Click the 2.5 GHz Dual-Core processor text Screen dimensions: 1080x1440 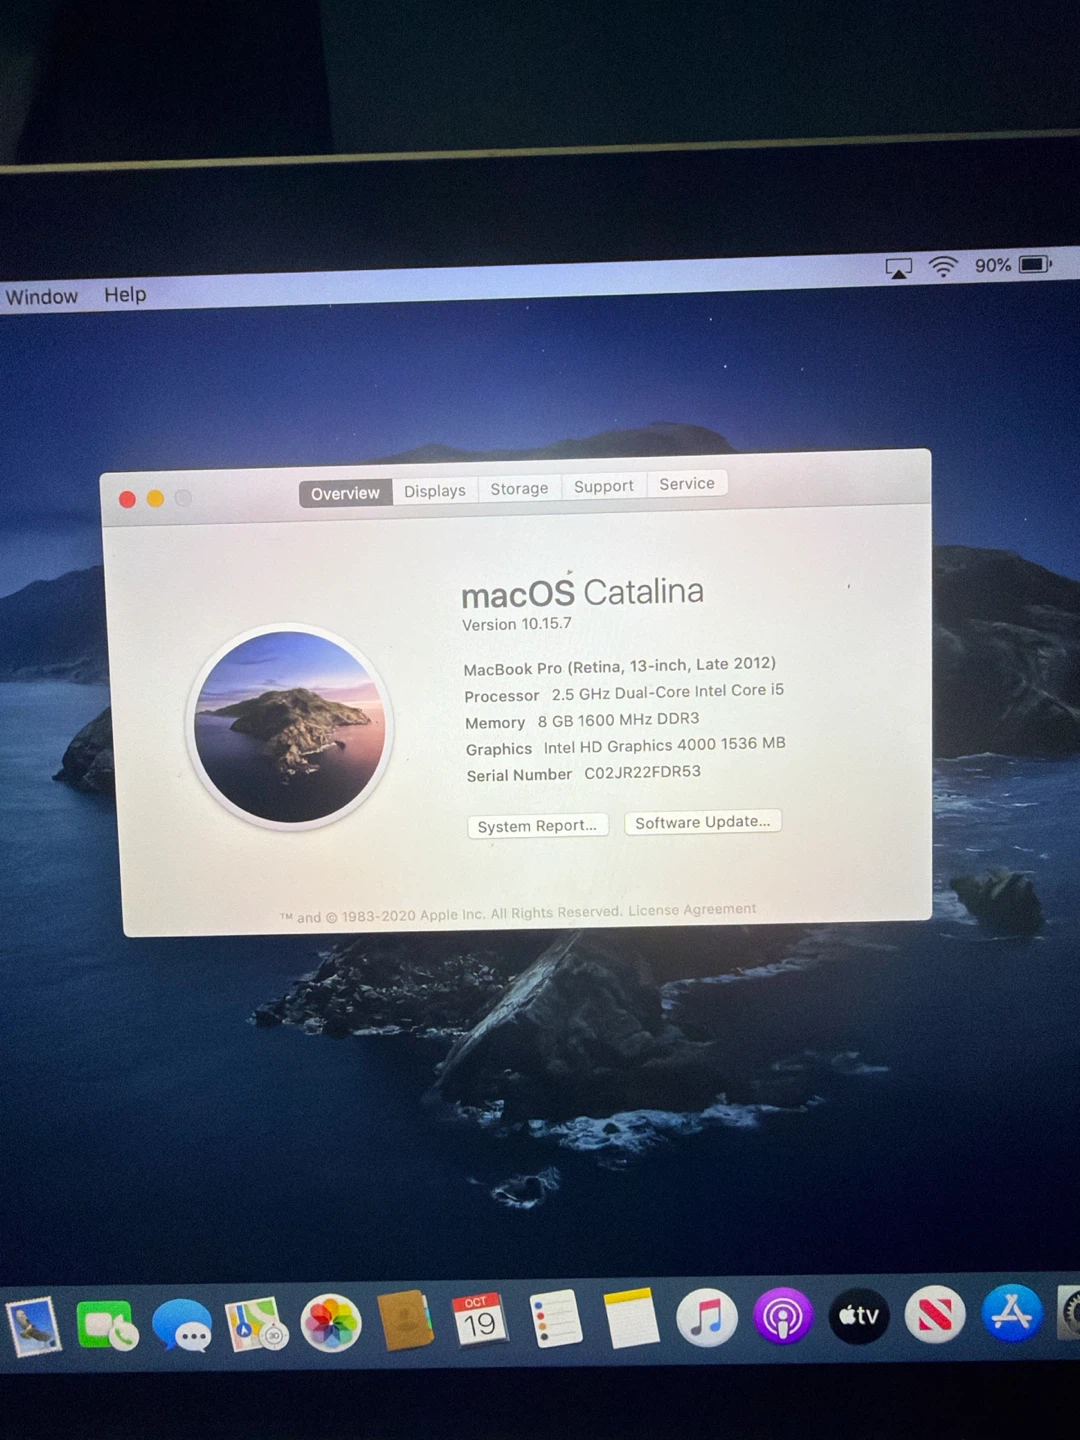[668, 692]
